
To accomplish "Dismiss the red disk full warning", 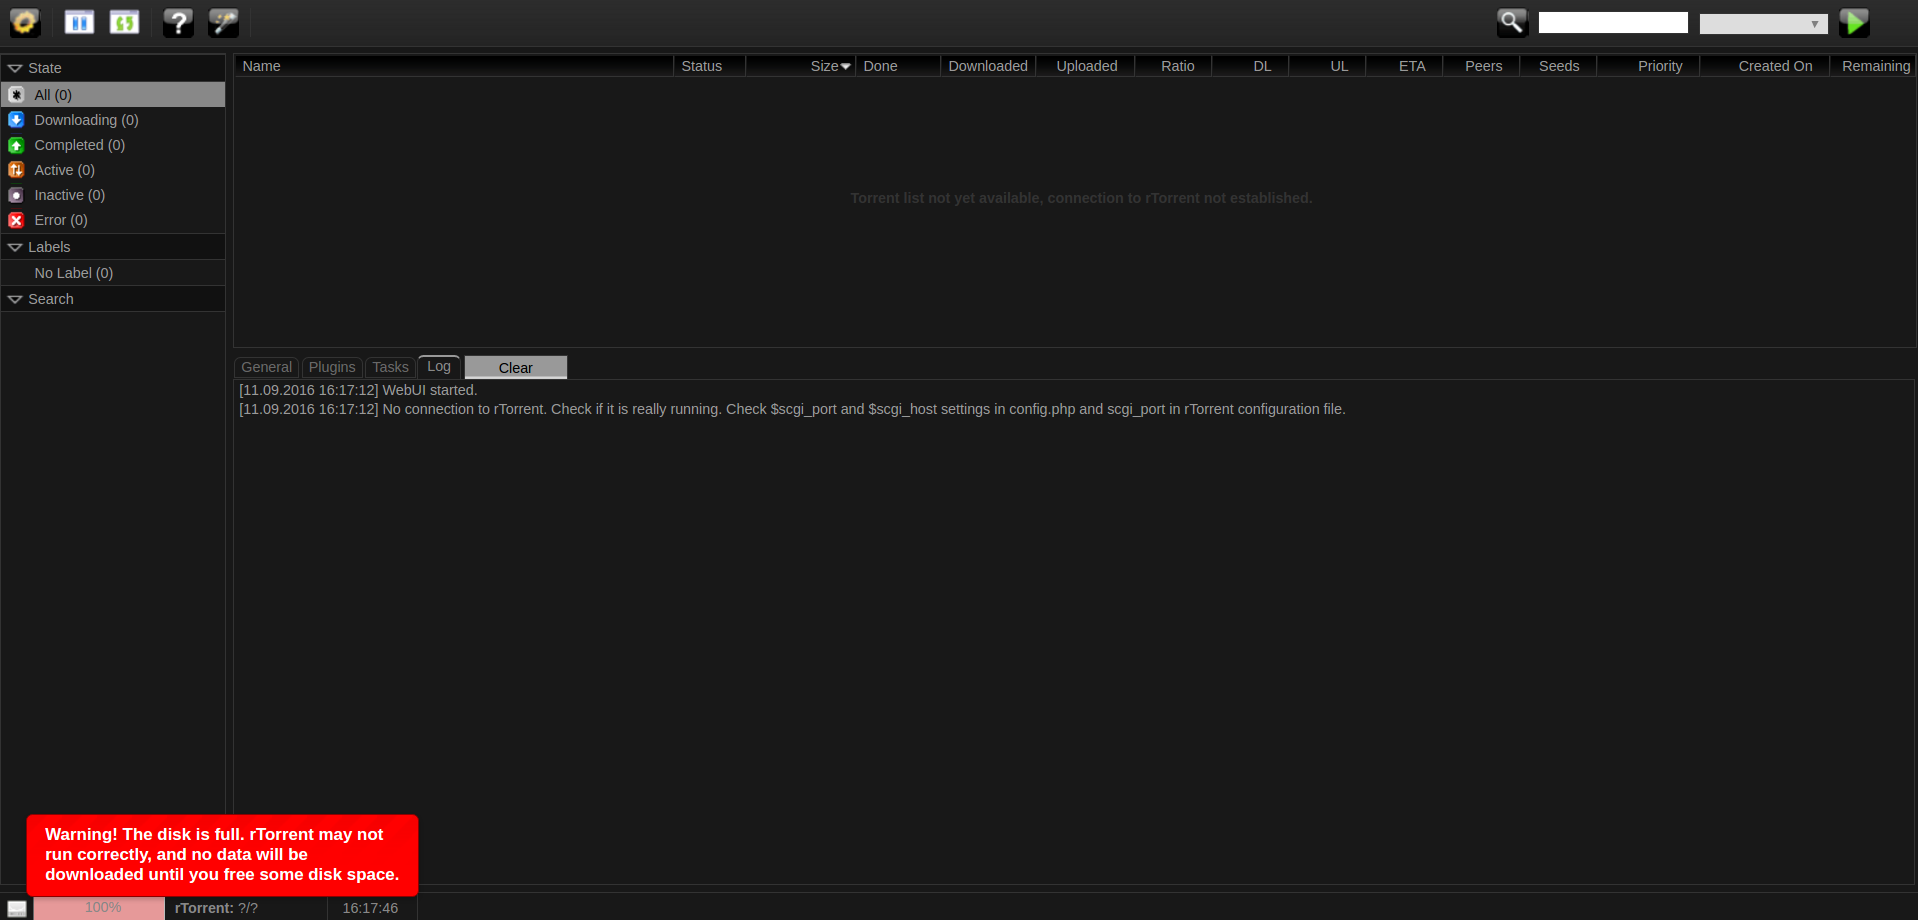I will click(x=222, y=855).
